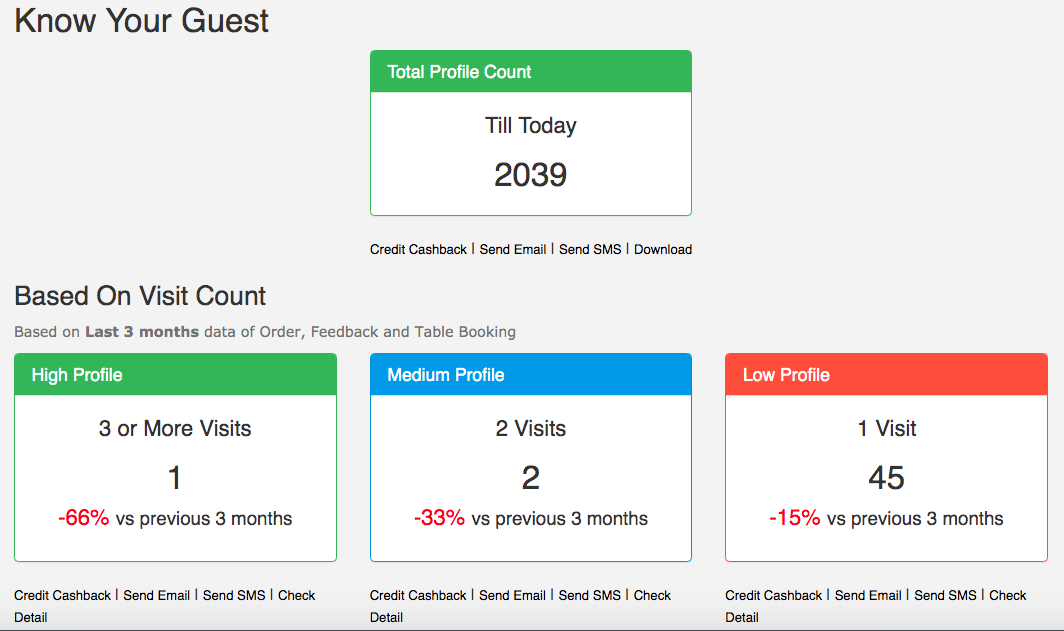Click Send Email under Total Profile Count

[x=513, y=249]
